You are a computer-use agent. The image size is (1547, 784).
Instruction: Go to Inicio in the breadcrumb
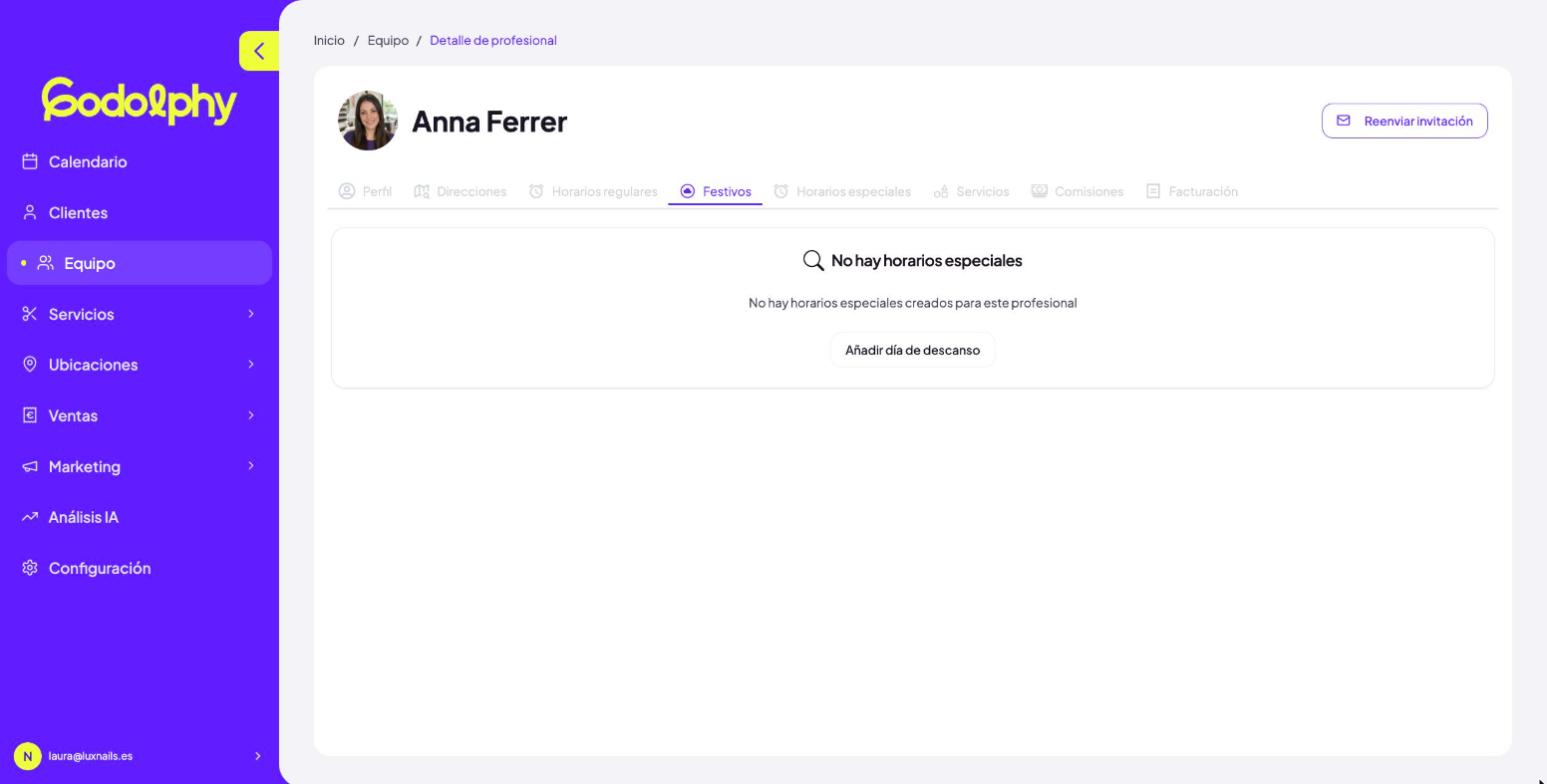pyautogui.click(x=329, y=40)
